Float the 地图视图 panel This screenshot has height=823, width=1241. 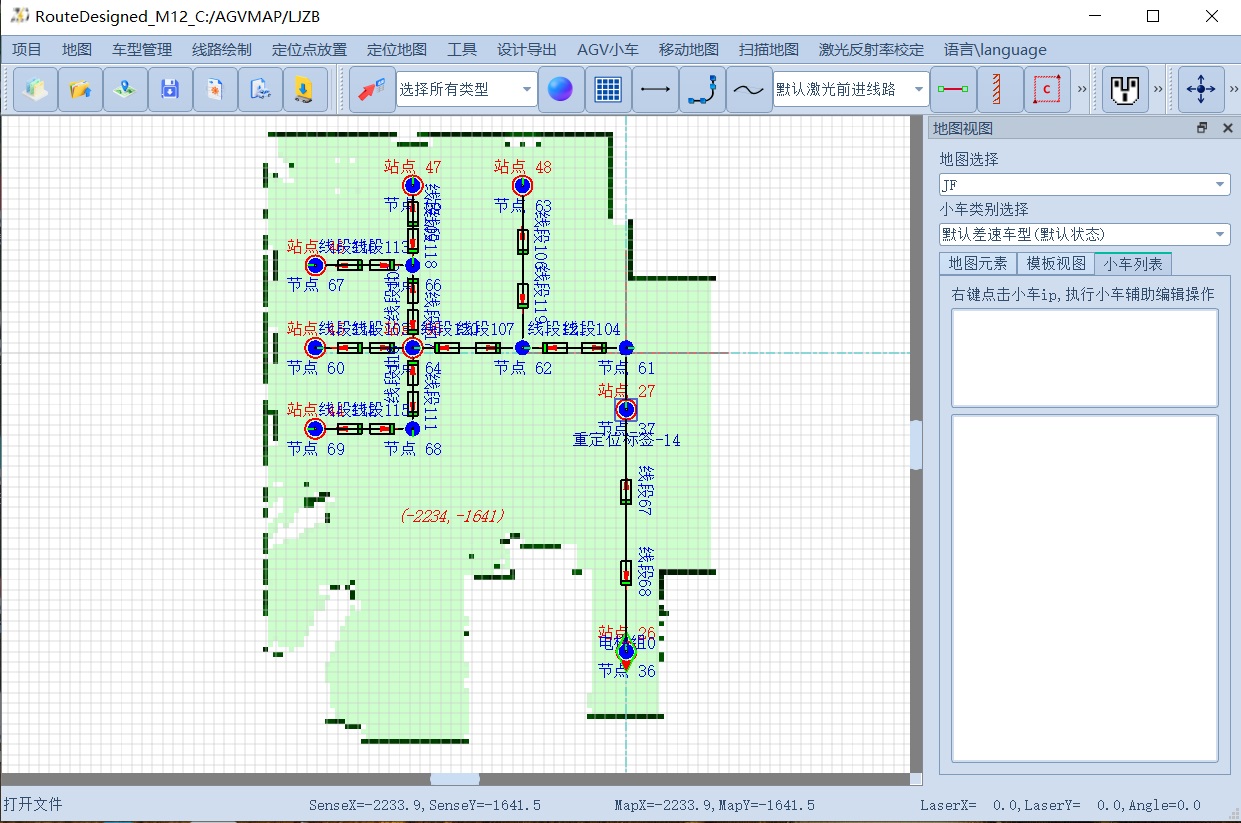coord(1202,128)
